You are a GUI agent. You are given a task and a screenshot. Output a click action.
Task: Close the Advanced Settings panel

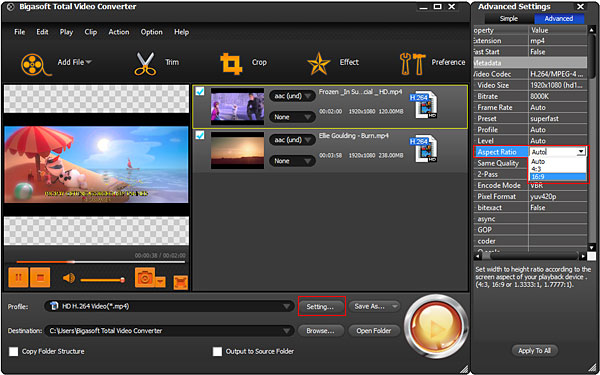point(580,7)
